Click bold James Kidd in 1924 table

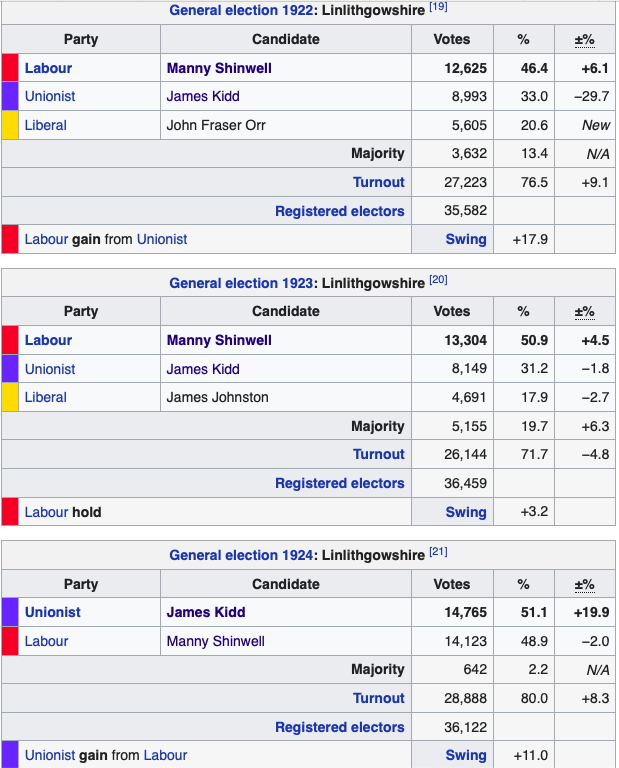pos(206,612)
